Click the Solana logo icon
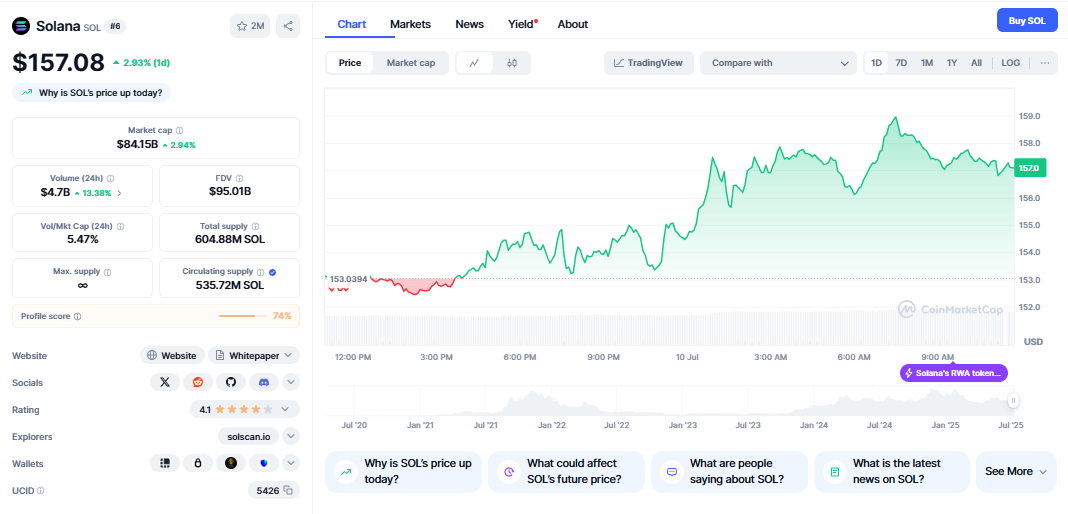The image size is (1068, 514). (x=22, y=26)
